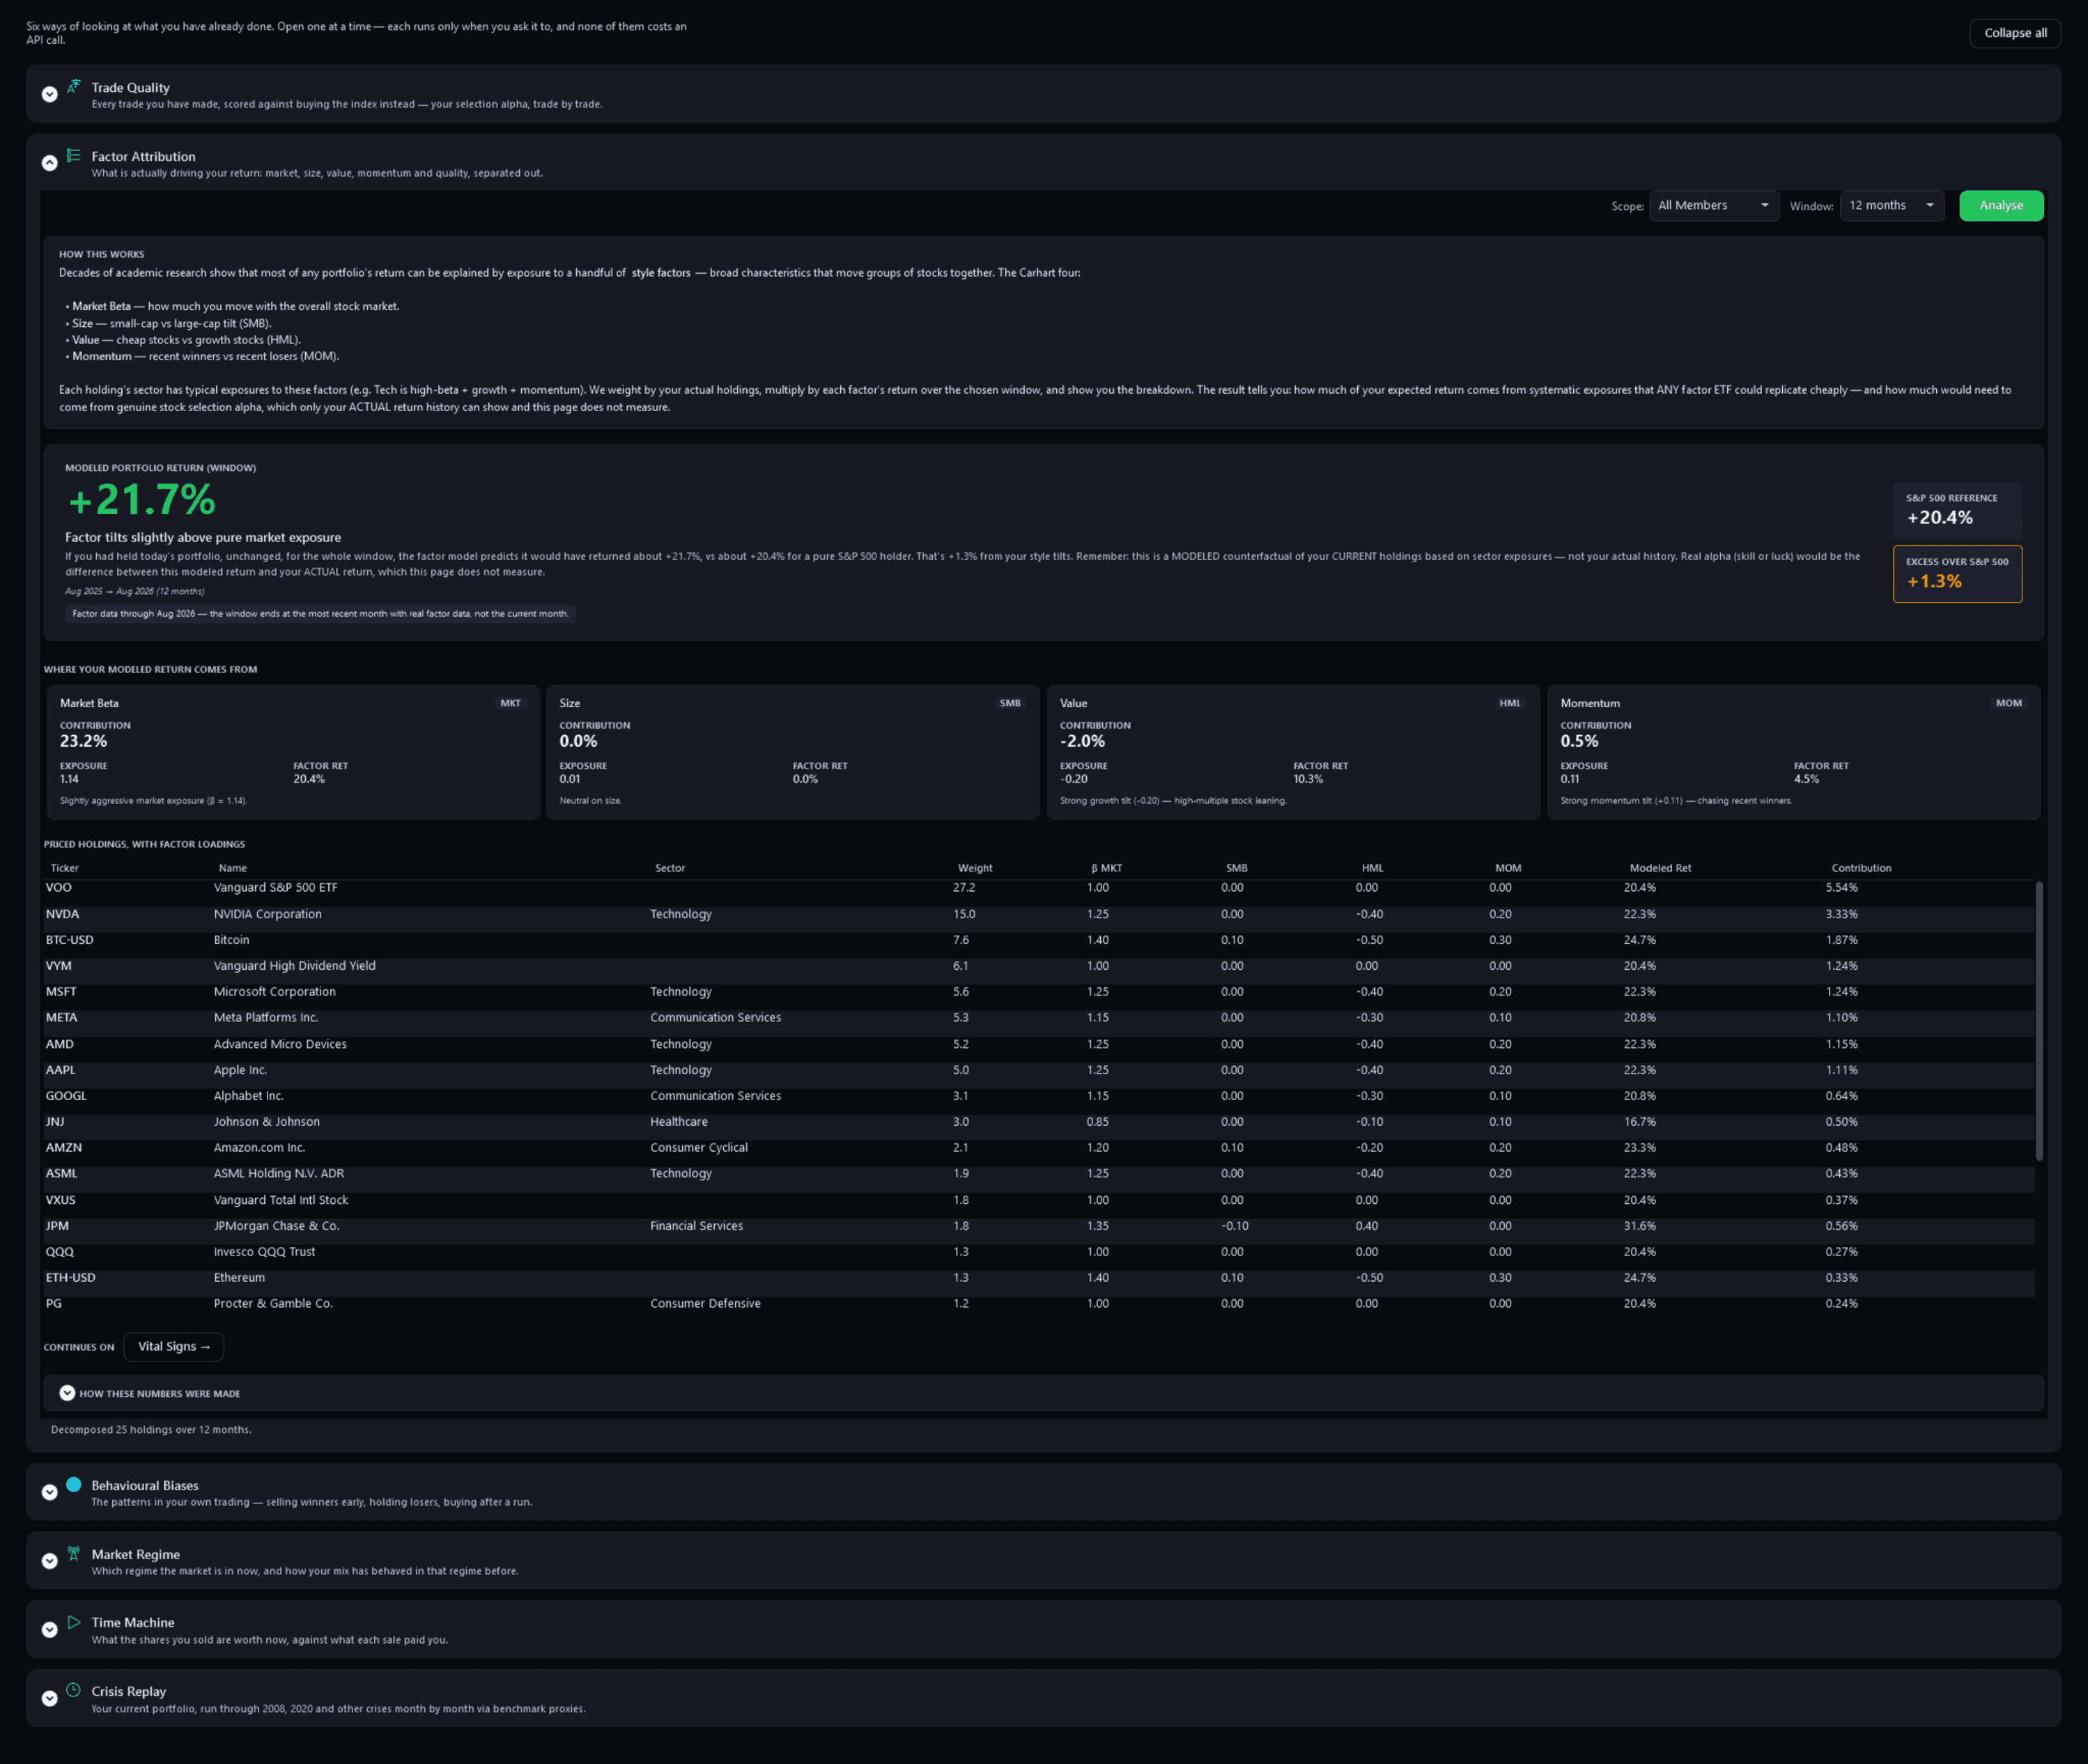Click the Weight column header
Viewport: 2088px width, 1764px height.
tap(975, 868)
